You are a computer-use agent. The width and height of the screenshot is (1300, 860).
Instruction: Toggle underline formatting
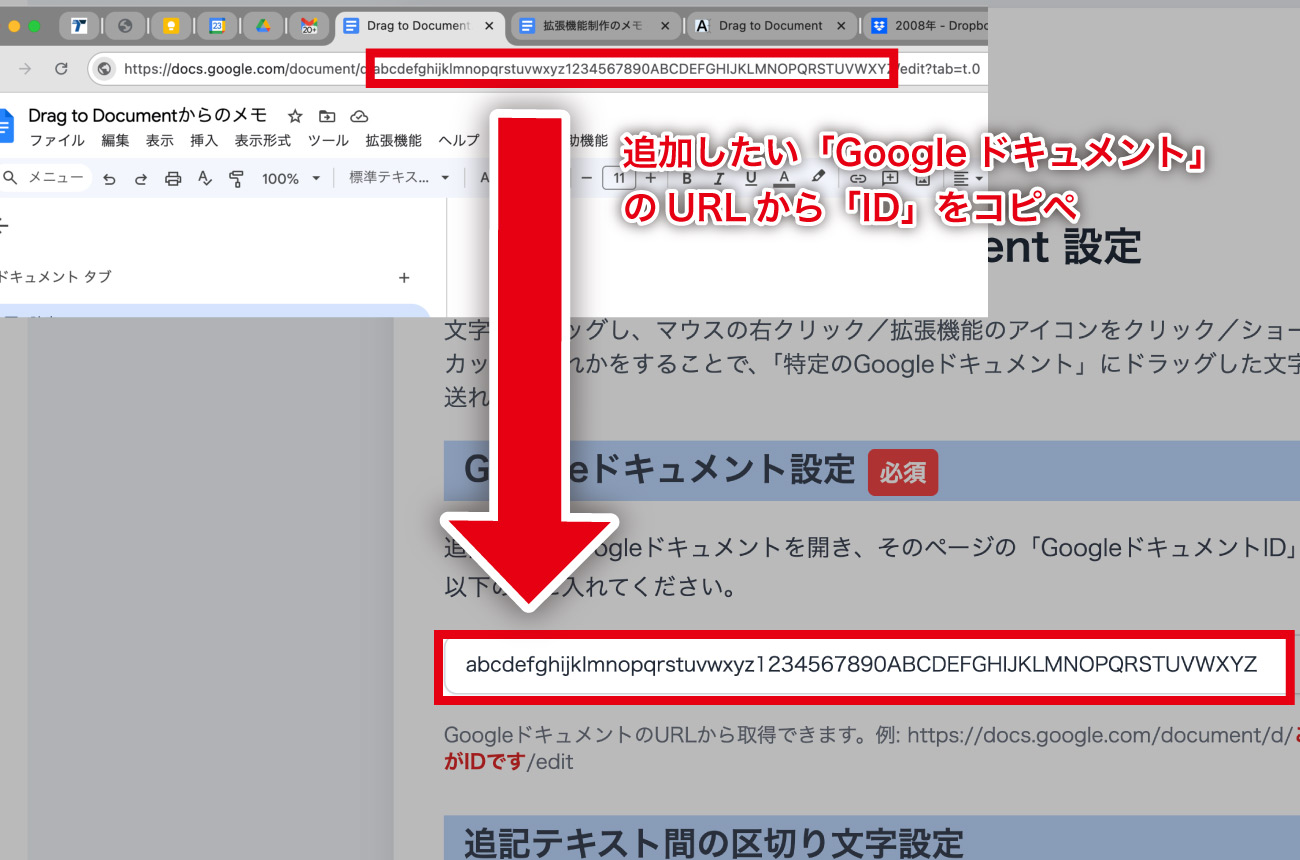tap(752, 178)
